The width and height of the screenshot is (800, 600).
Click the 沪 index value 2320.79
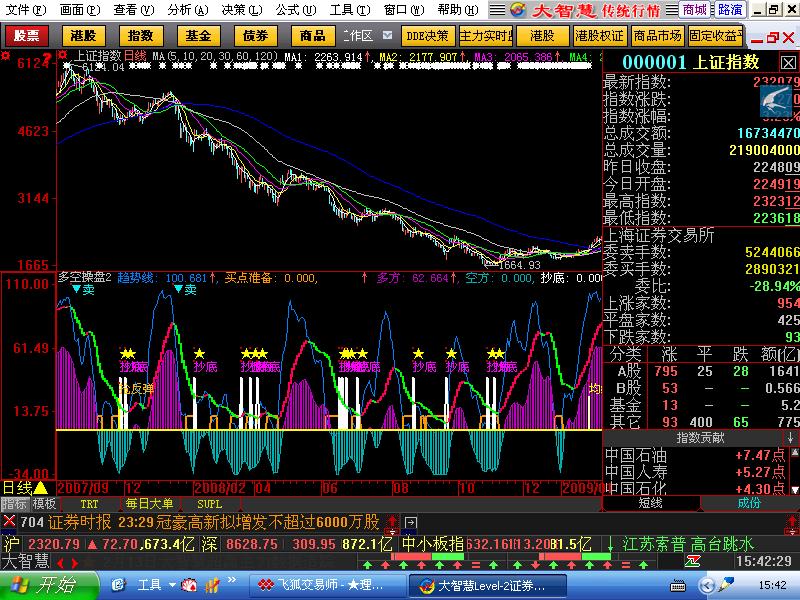[53, 544]
